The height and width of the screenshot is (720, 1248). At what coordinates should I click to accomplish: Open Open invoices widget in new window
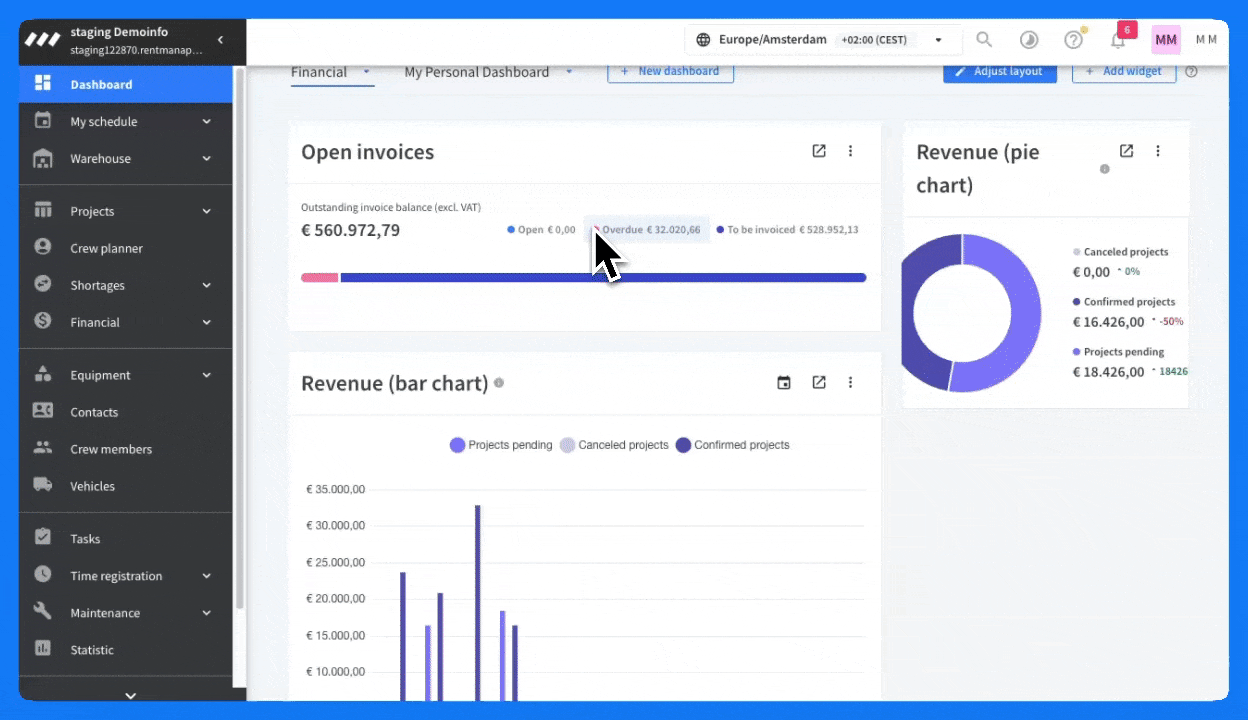click(819, 151)
